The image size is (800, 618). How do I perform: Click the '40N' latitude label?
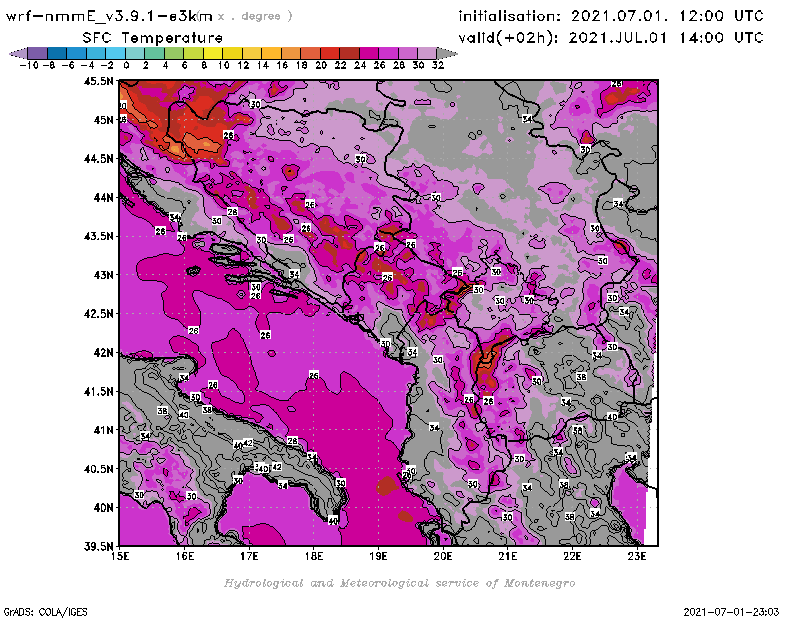coord(103,508)
